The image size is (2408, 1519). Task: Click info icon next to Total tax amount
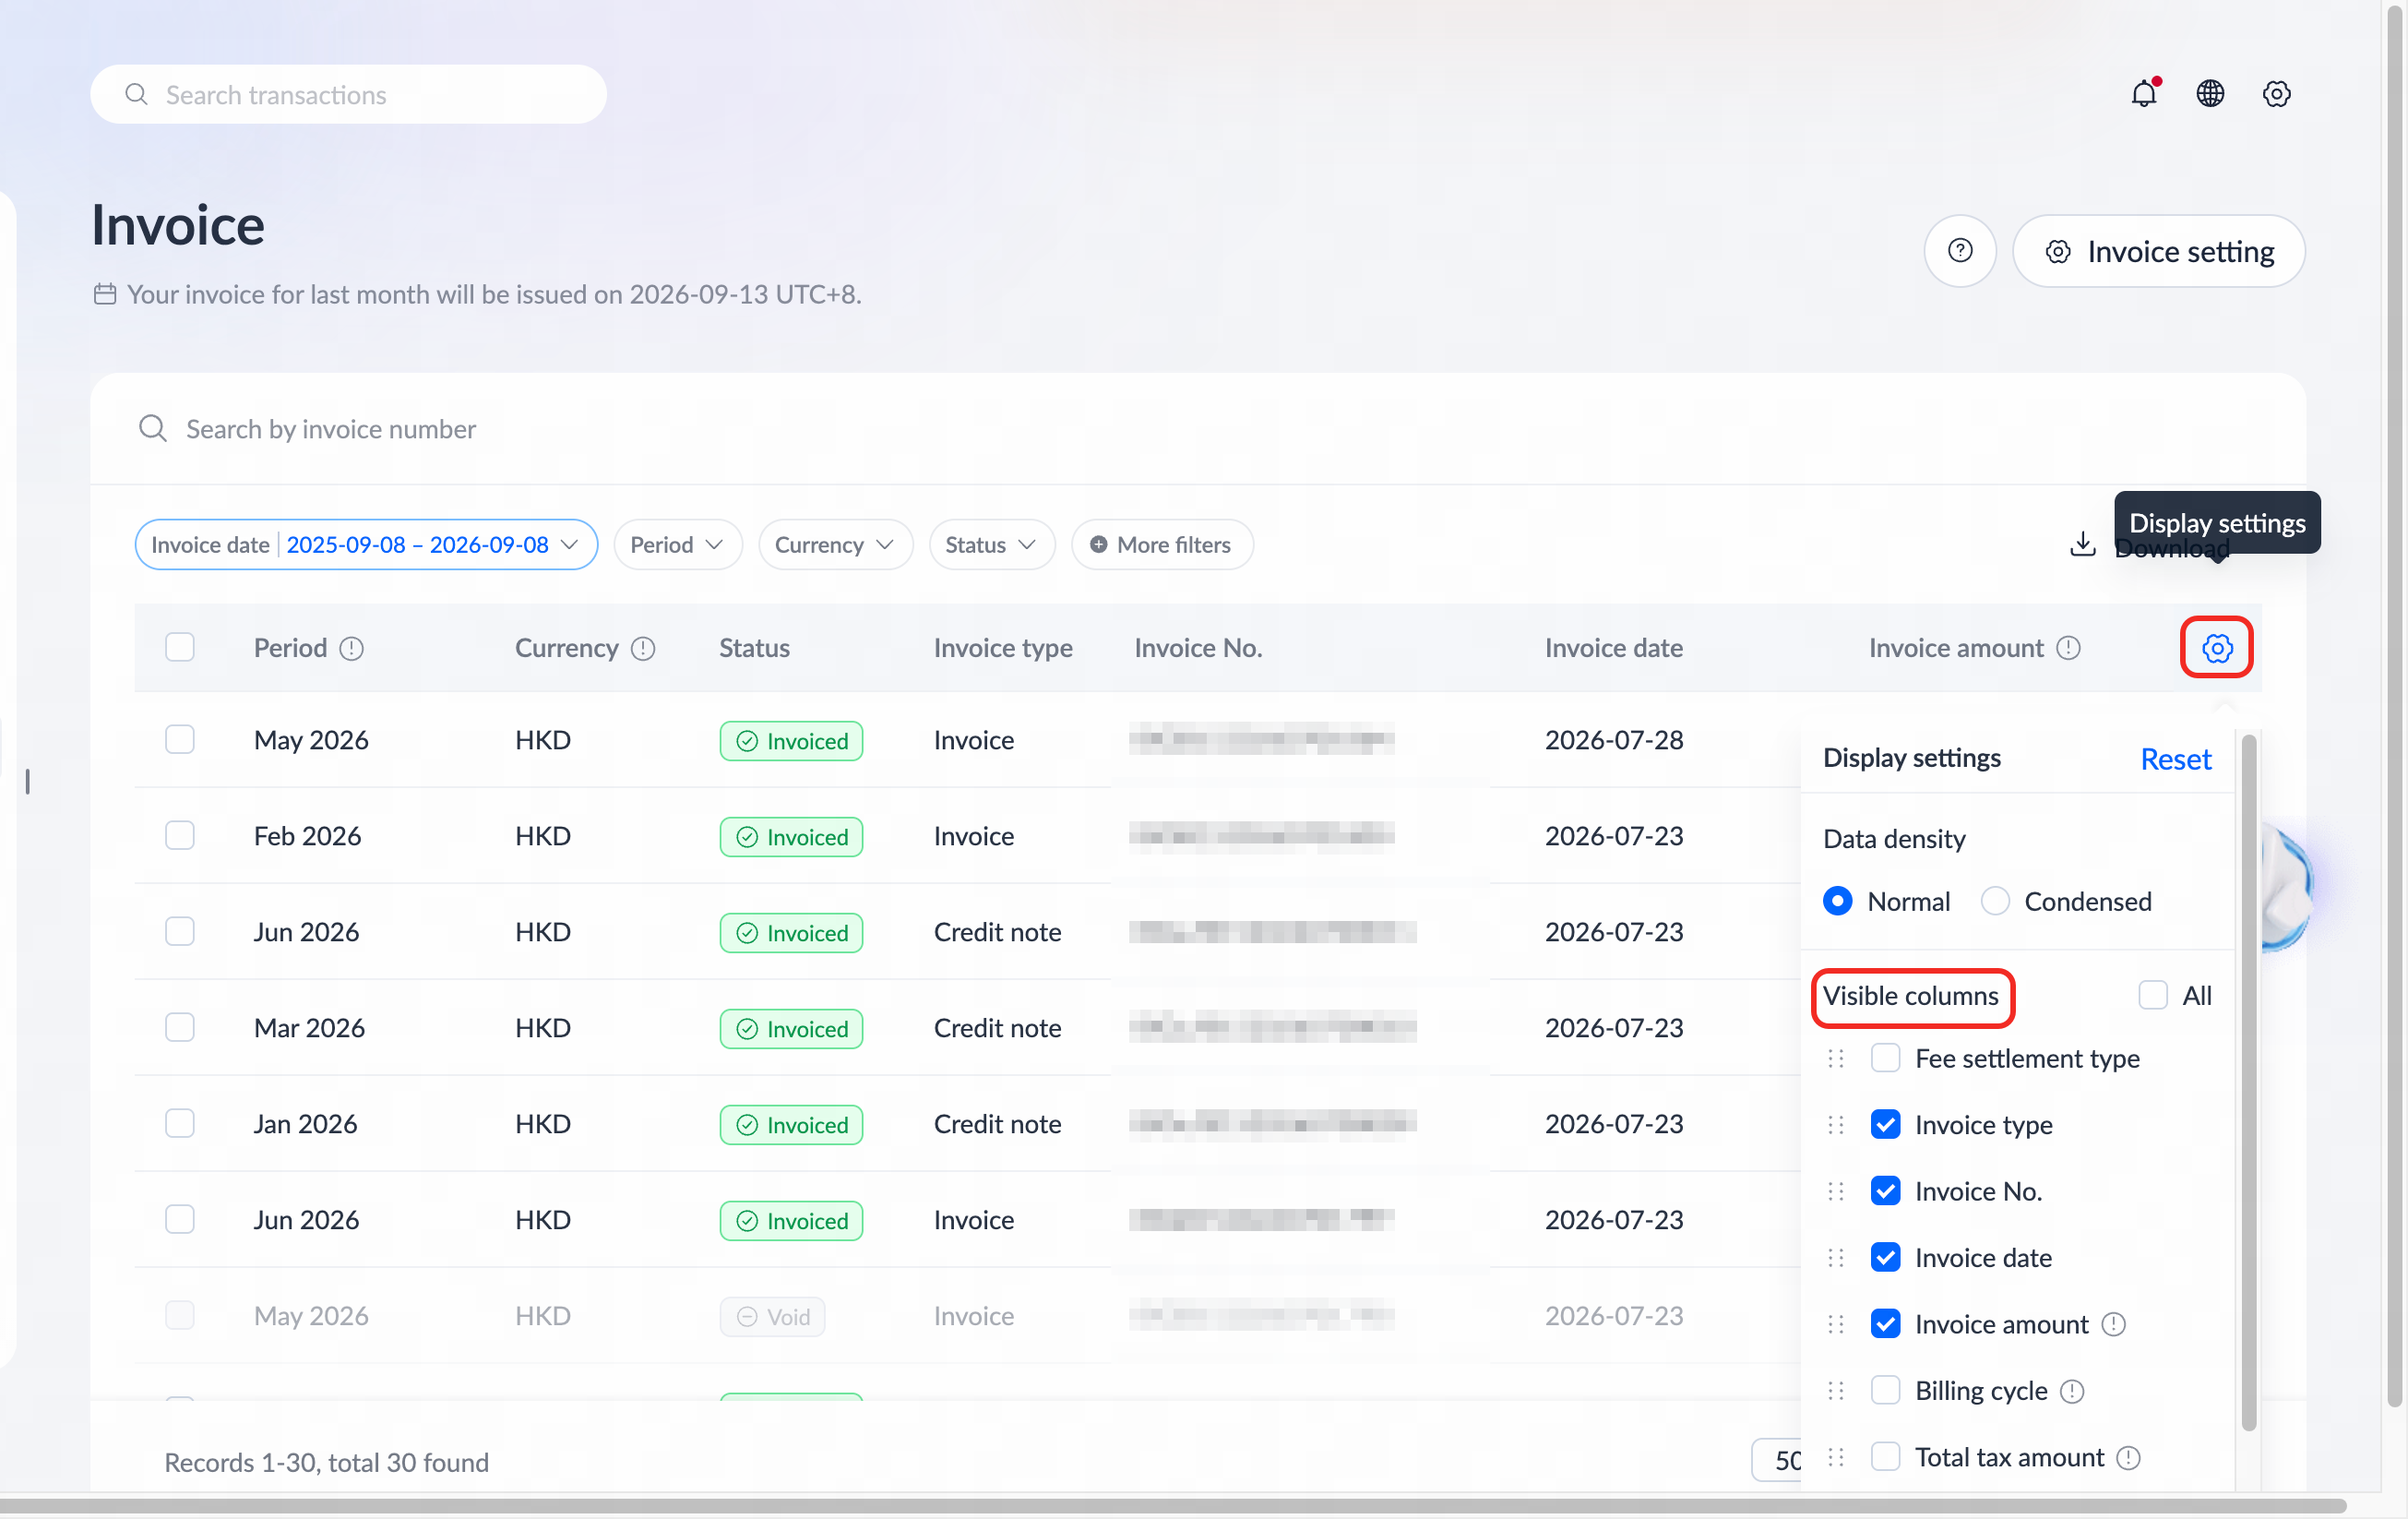[x=2129, y=1458]
